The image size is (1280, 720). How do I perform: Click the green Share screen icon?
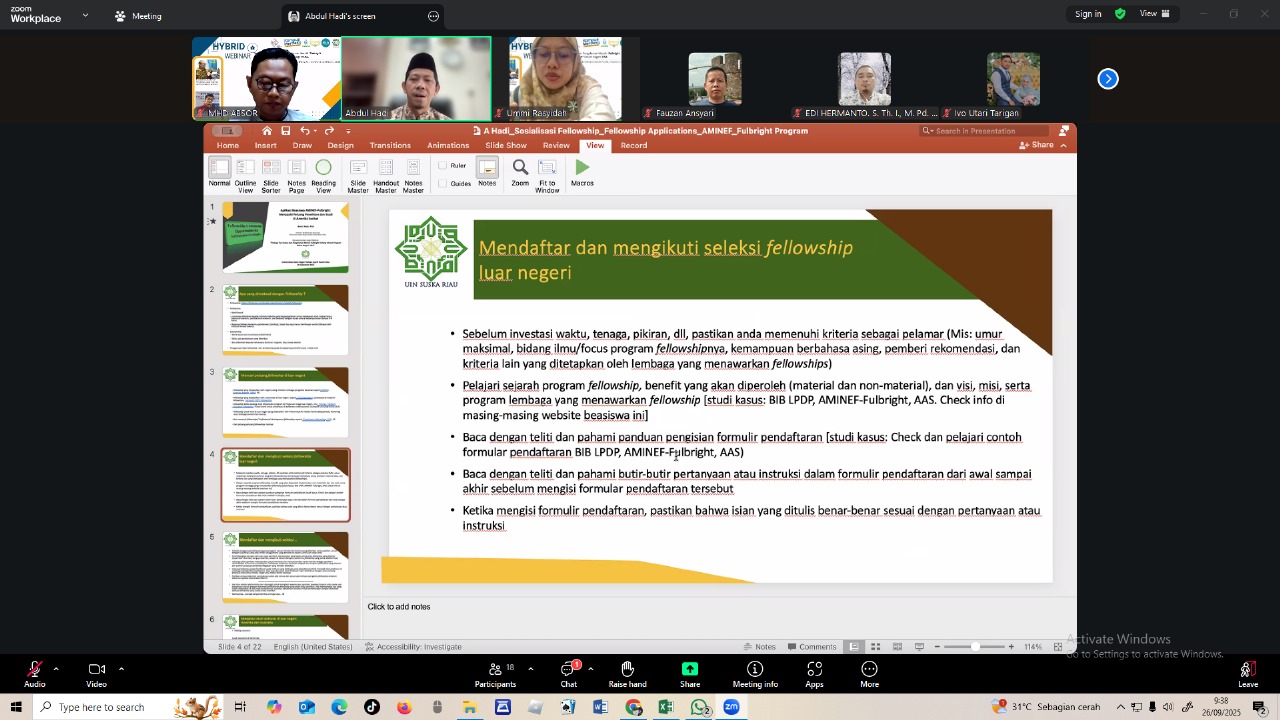click(x=690, y=670)
